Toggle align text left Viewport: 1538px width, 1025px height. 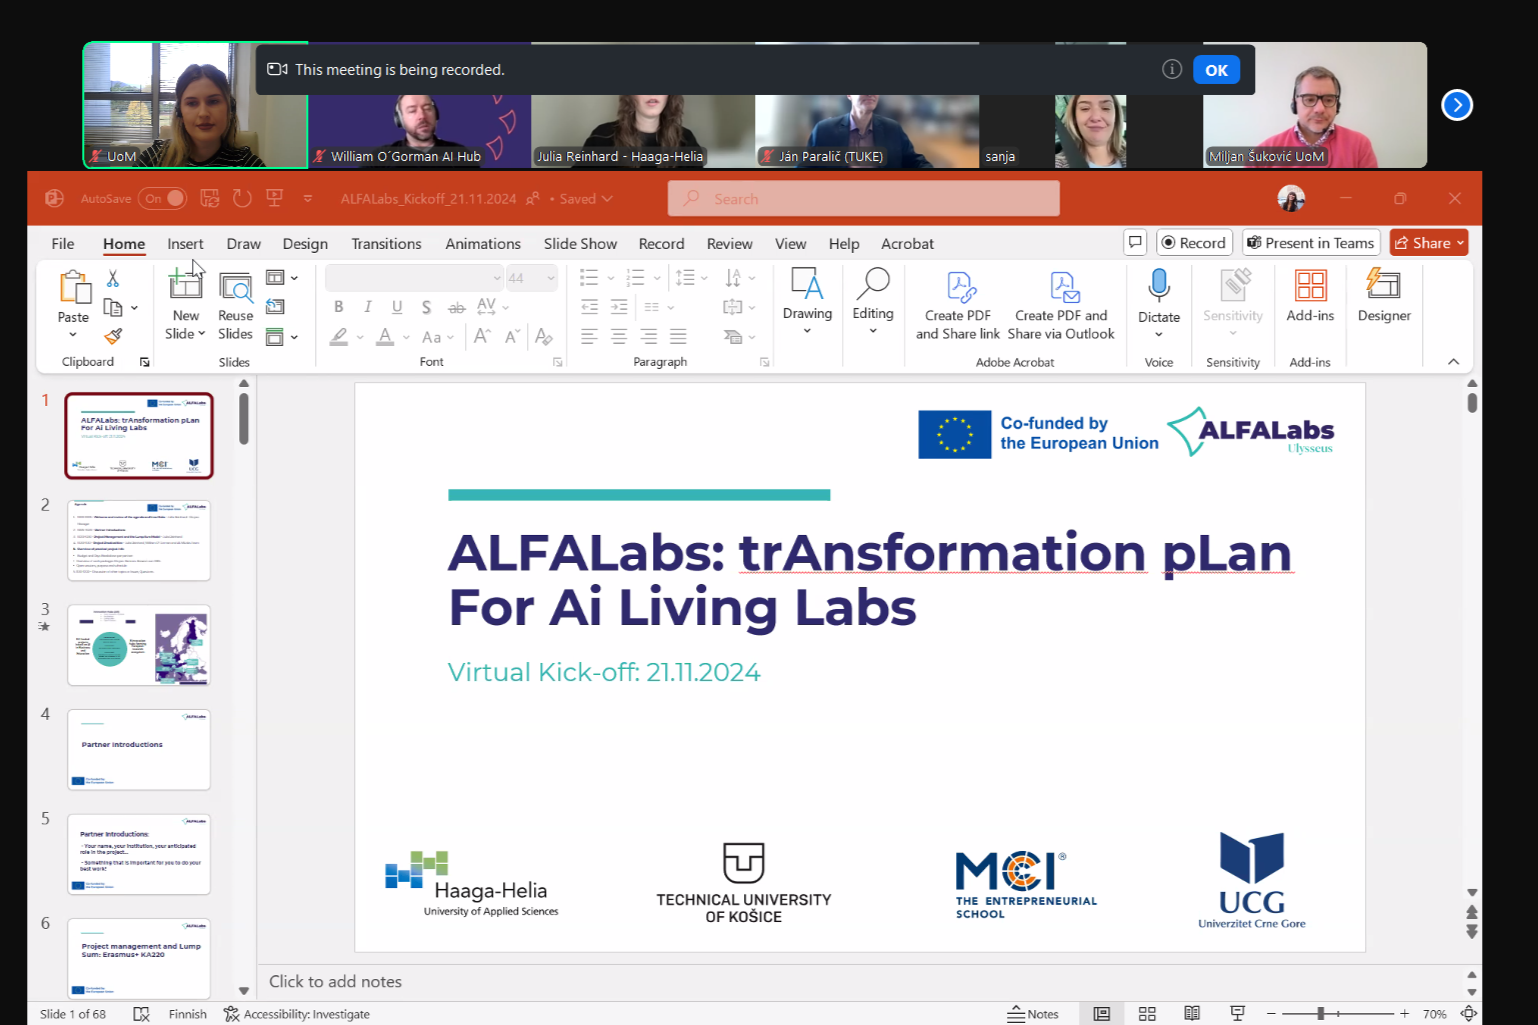click(x=589, y=336)
